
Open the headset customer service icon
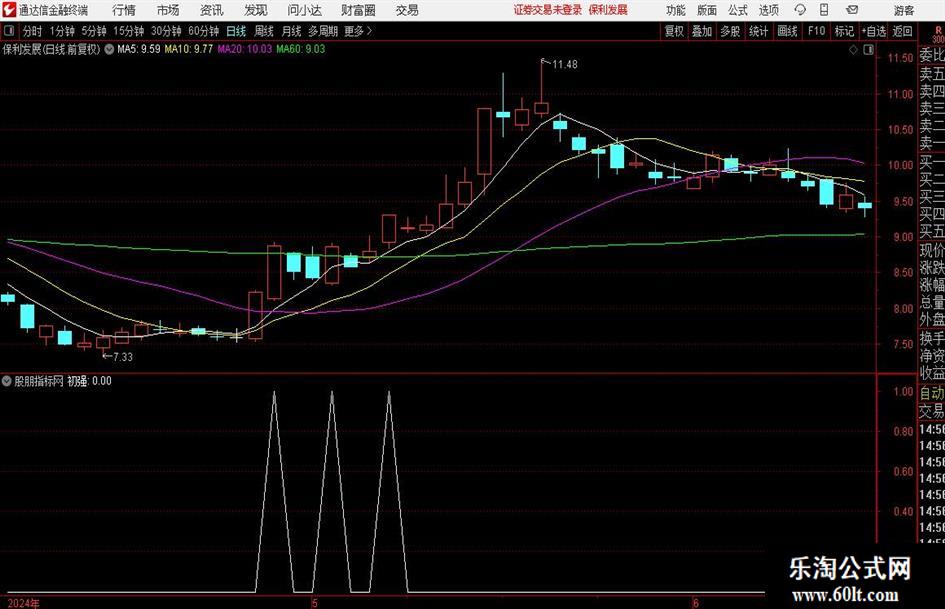tap(800, 10)
